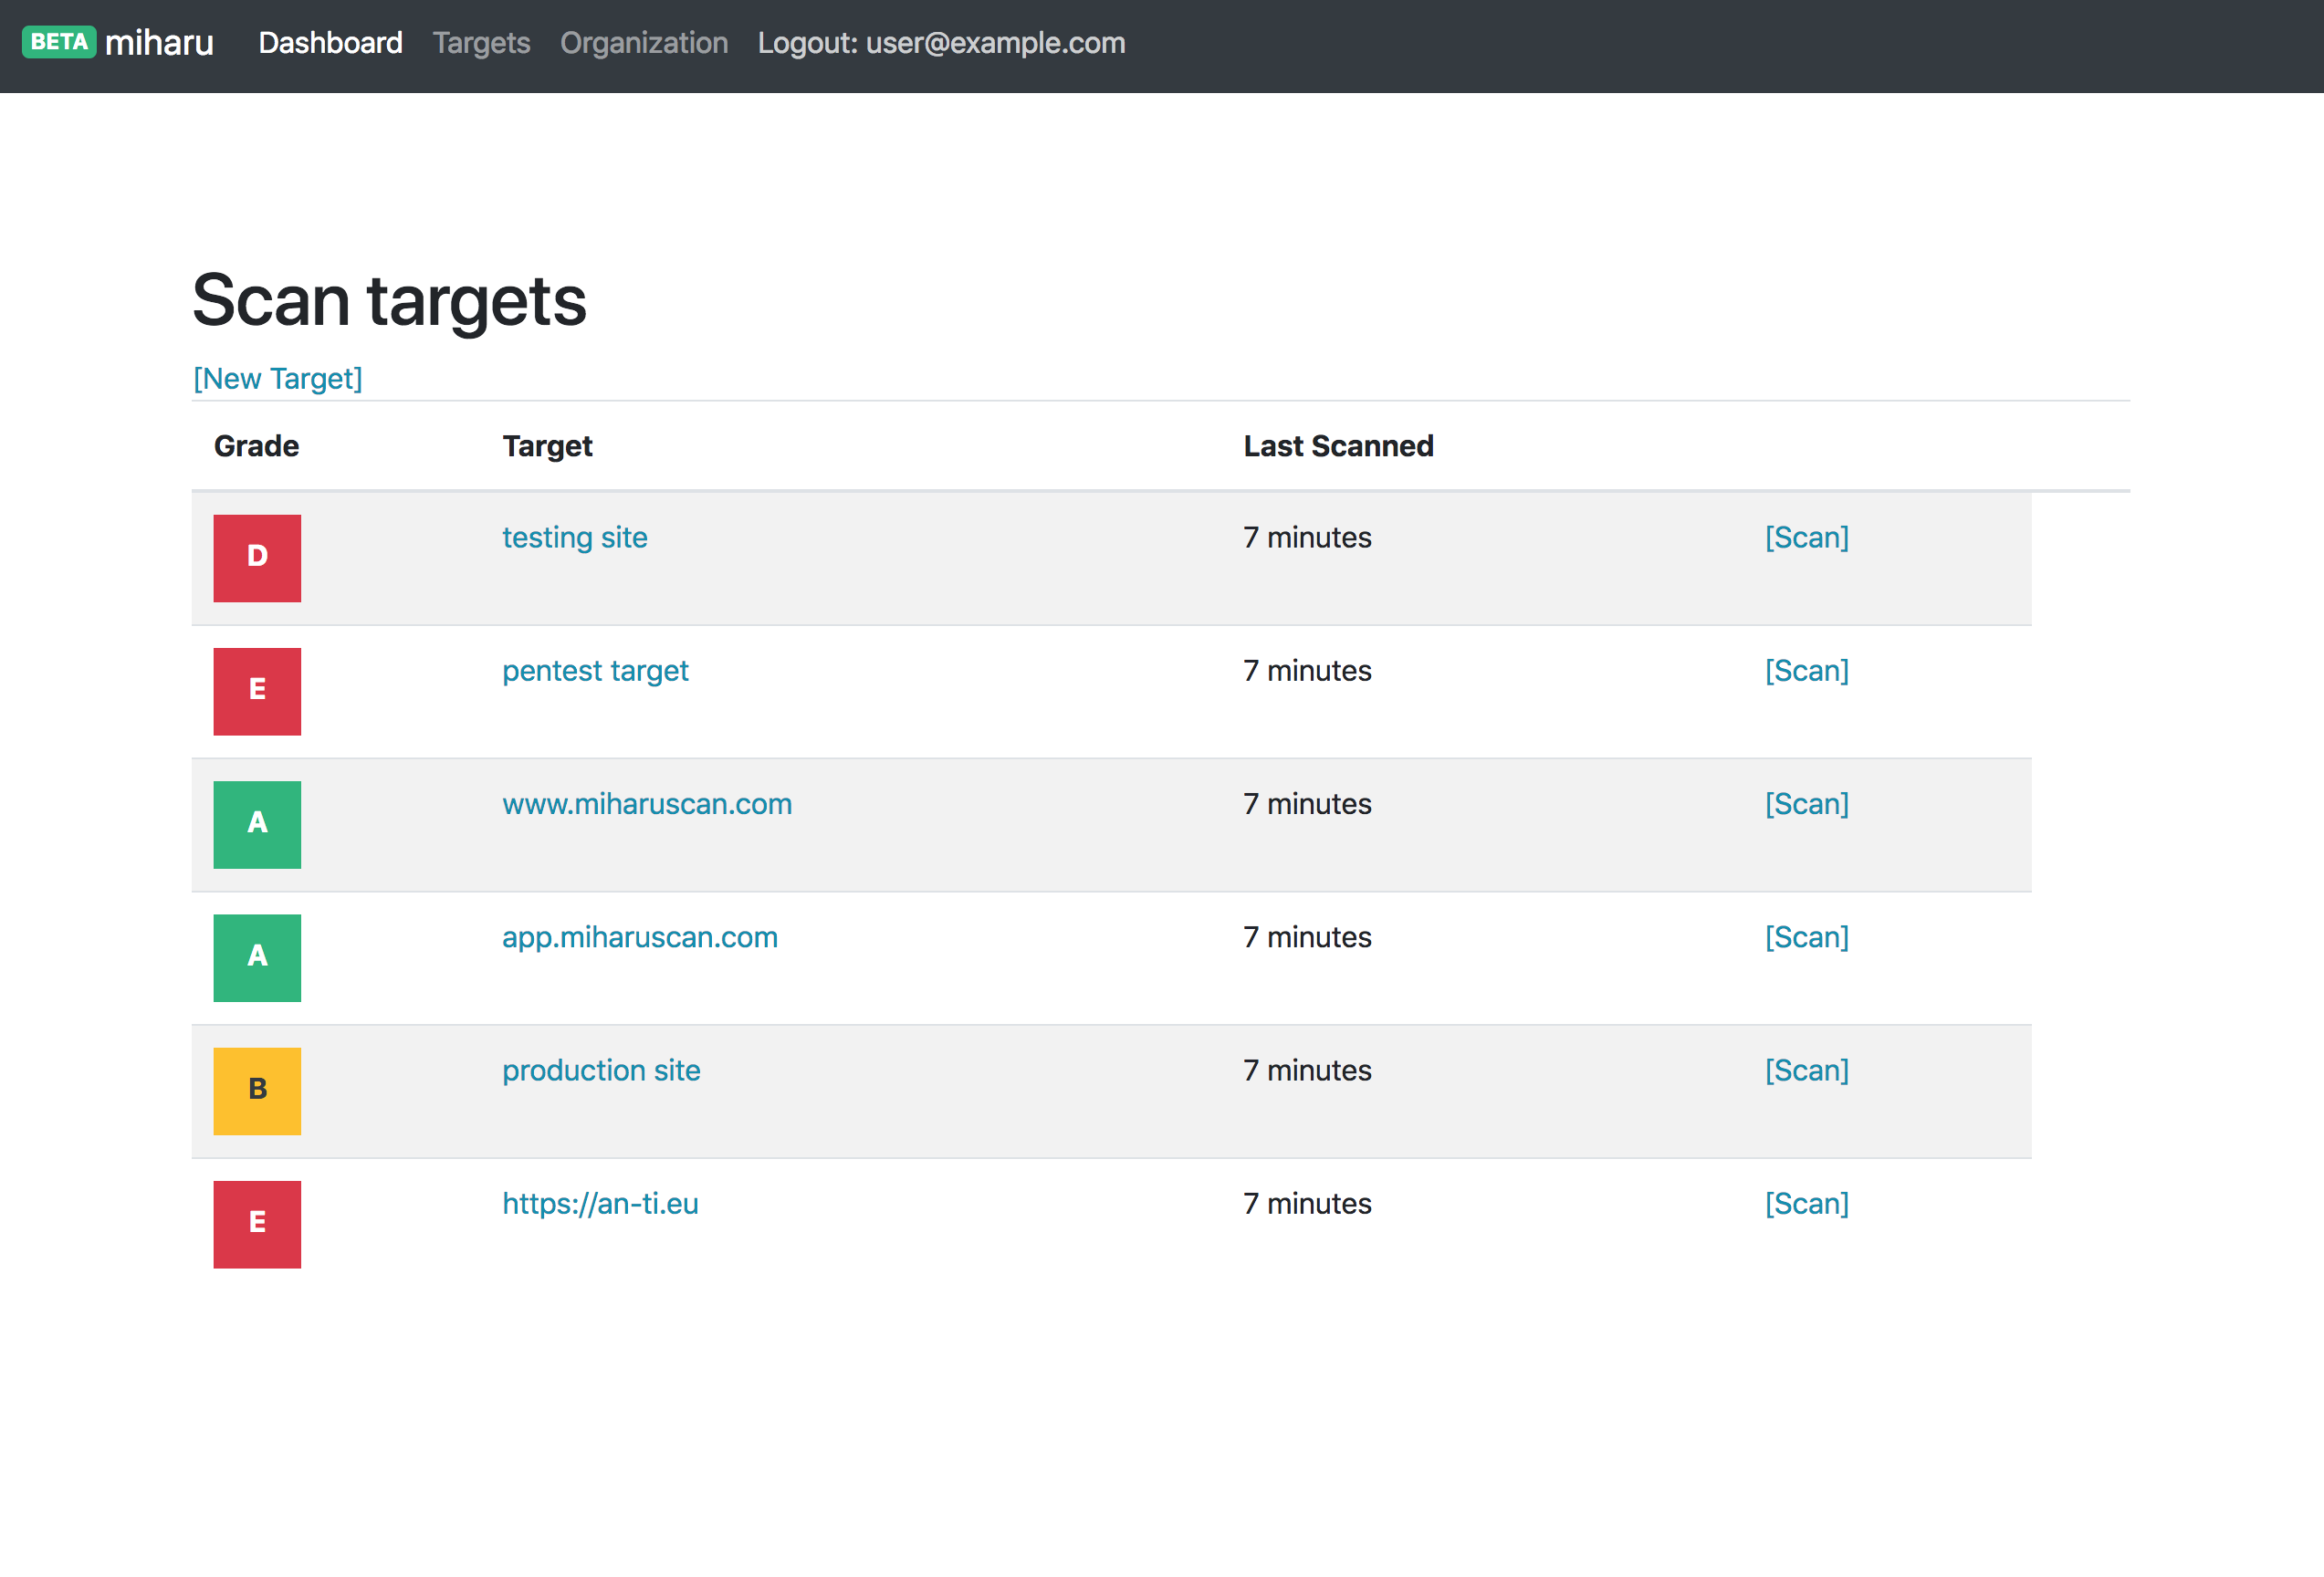Click grade E badge for pentest target

click(x=257, y=691)
